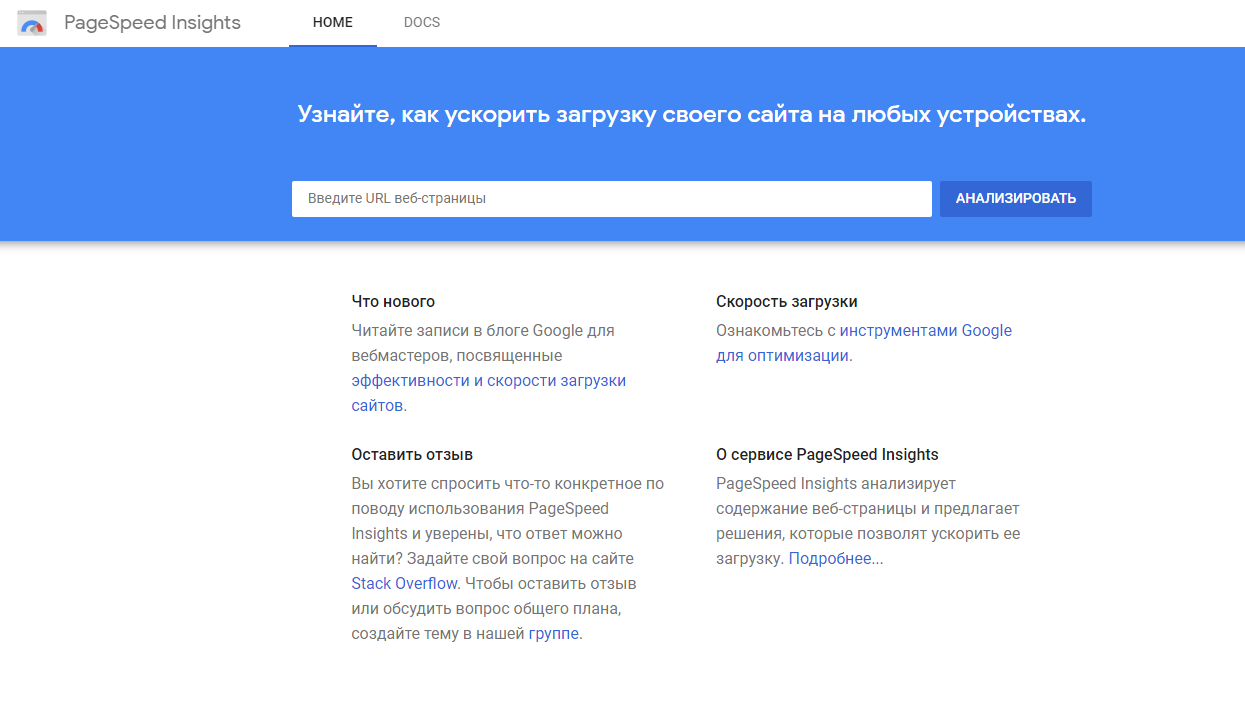This screenshot has height=701, width=1245.
Task: Open the HOME tab
Action: pos(333,23)
